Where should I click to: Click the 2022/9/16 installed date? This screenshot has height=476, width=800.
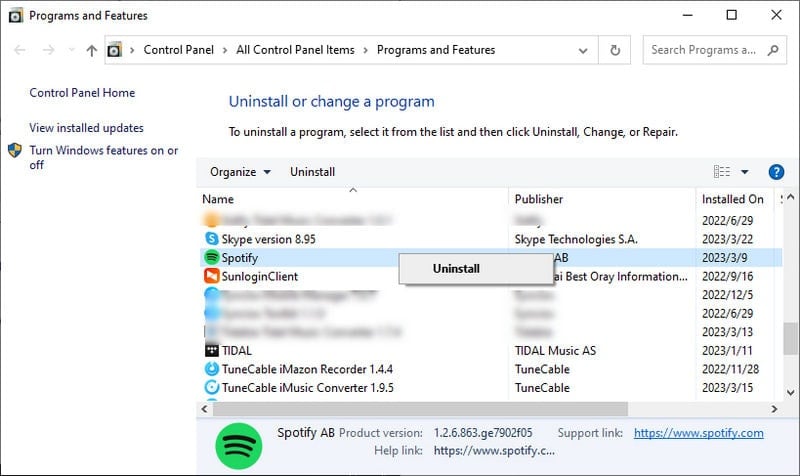[x=727, y=276]
